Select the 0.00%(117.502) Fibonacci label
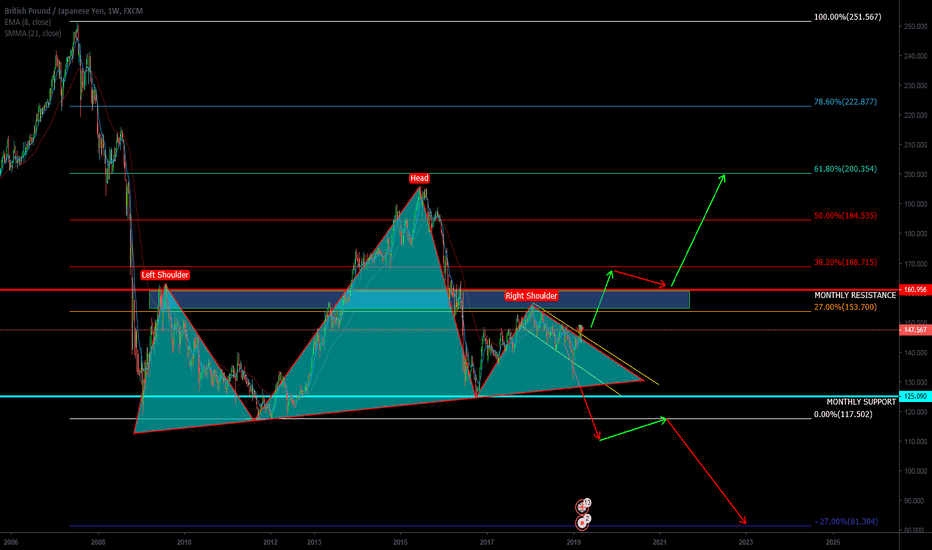The height and width of the screenshot is (550, 932). tap(843, 414)
